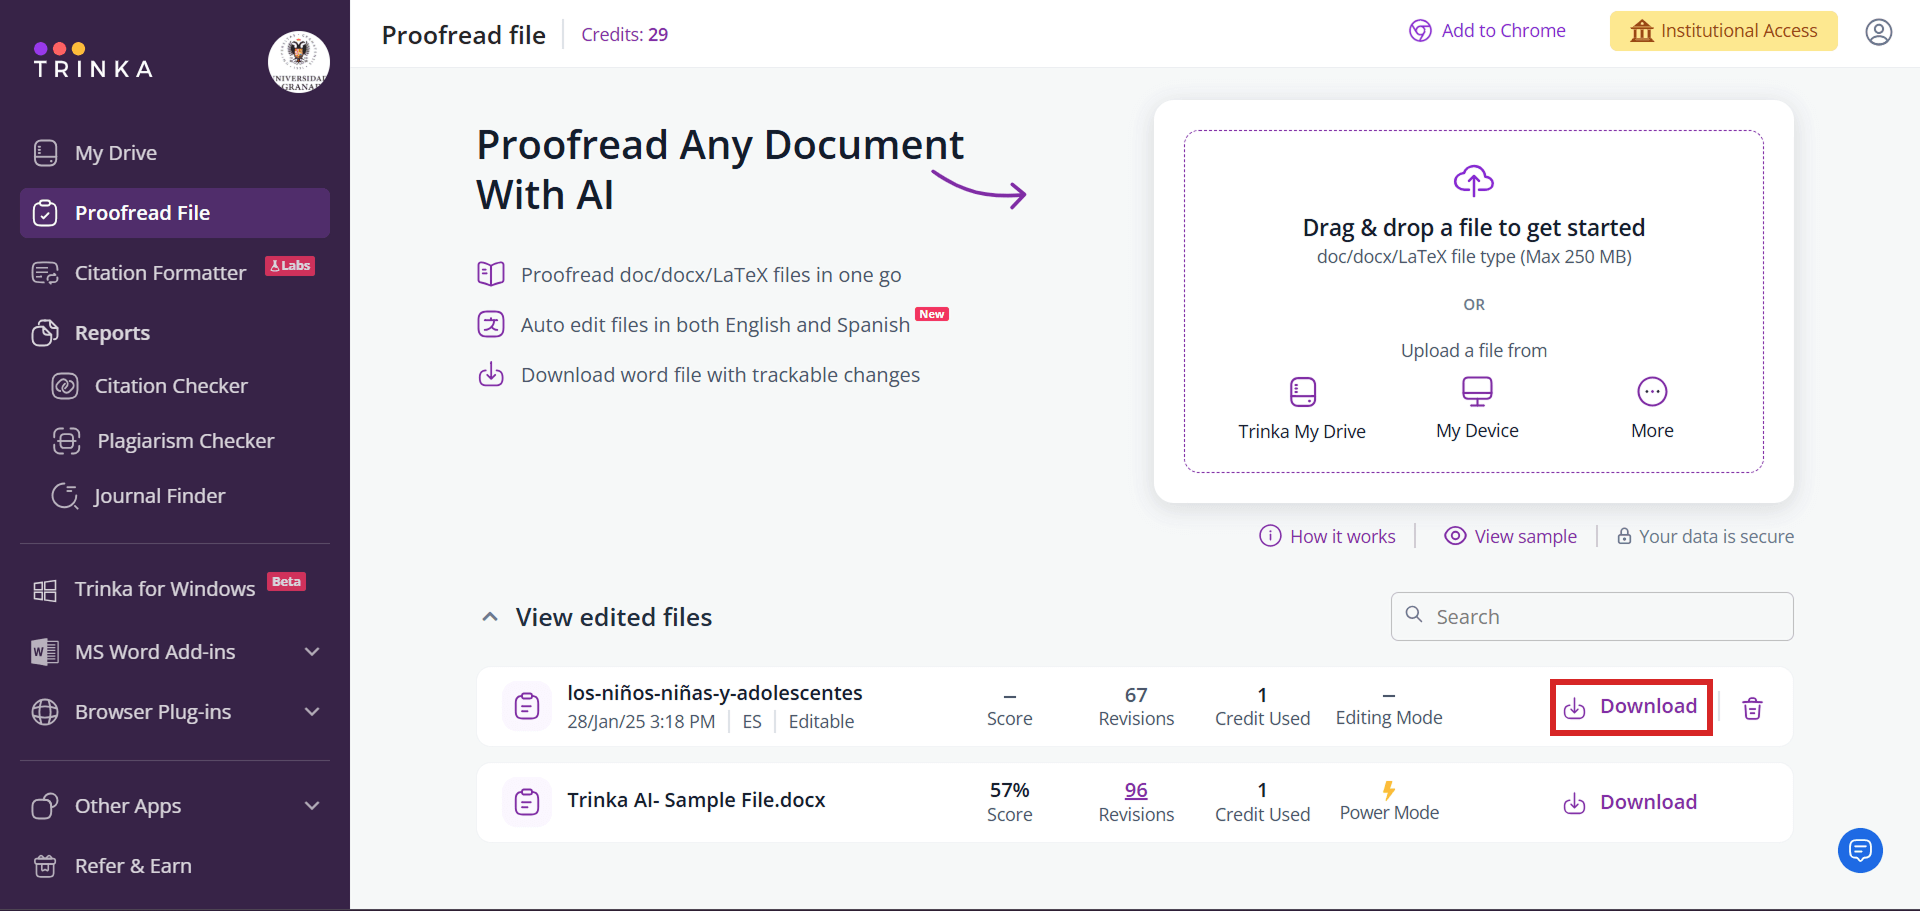Click the Citation Checker icon

click(x=65, y=386)
